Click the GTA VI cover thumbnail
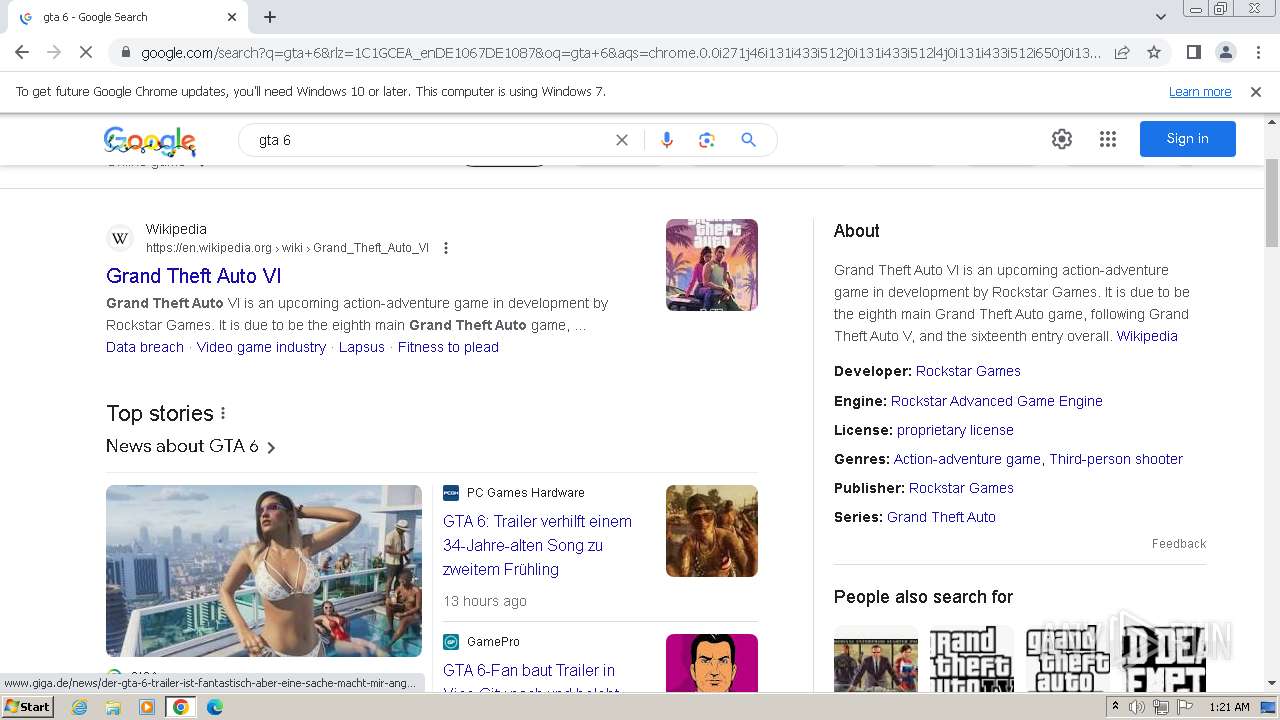1280x720 pixels. click(712, 265)
